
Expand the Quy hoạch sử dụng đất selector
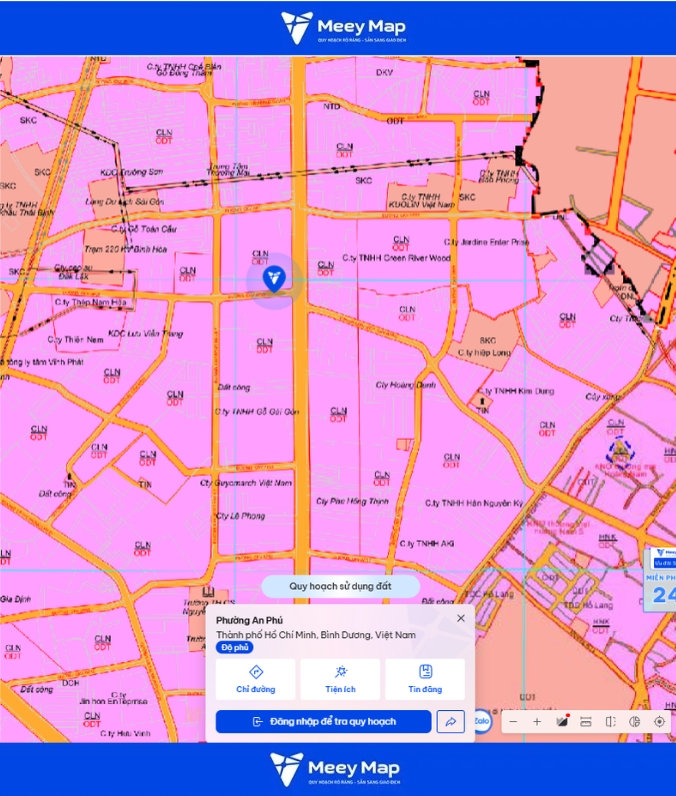click(341, 586)
